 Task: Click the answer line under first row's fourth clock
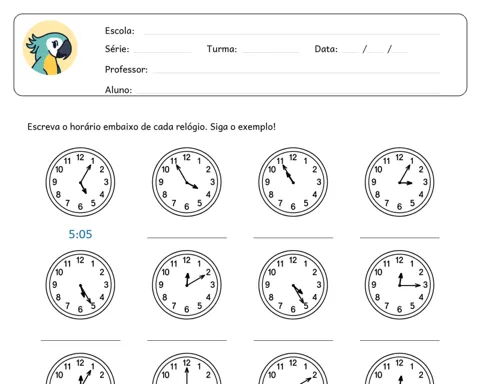[399, 238]
